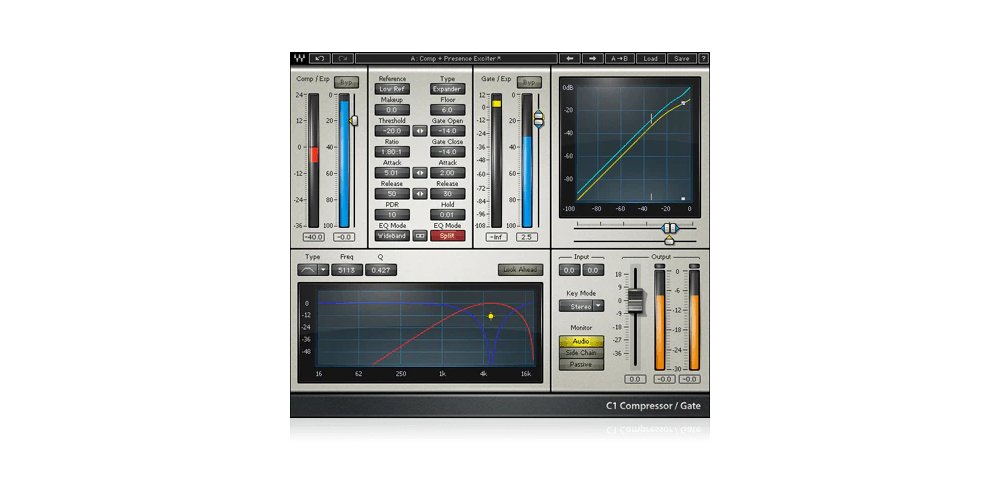Click the Save button
This screenshot has height=500, width=1000.
tap(682, 59)
